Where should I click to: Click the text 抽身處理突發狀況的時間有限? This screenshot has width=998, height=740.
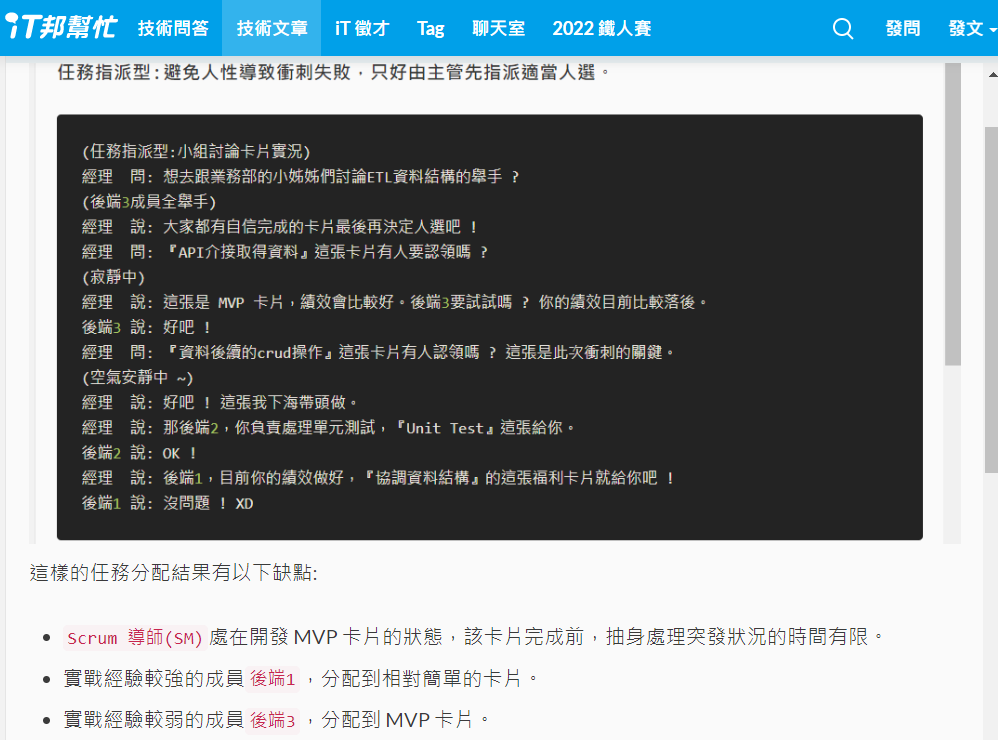pos(736,637)
